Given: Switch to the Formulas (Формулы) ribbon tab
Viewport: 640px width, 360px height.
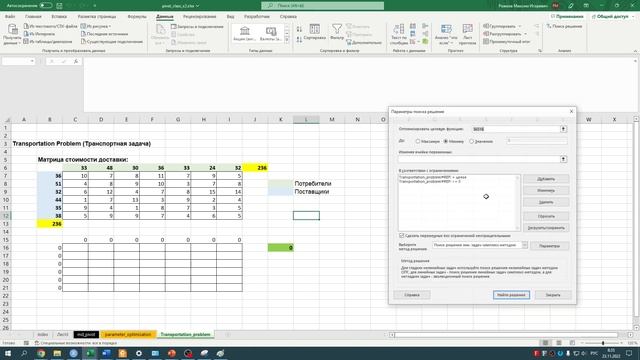Looking at the screenshot, I should click(x=137, y=17).
